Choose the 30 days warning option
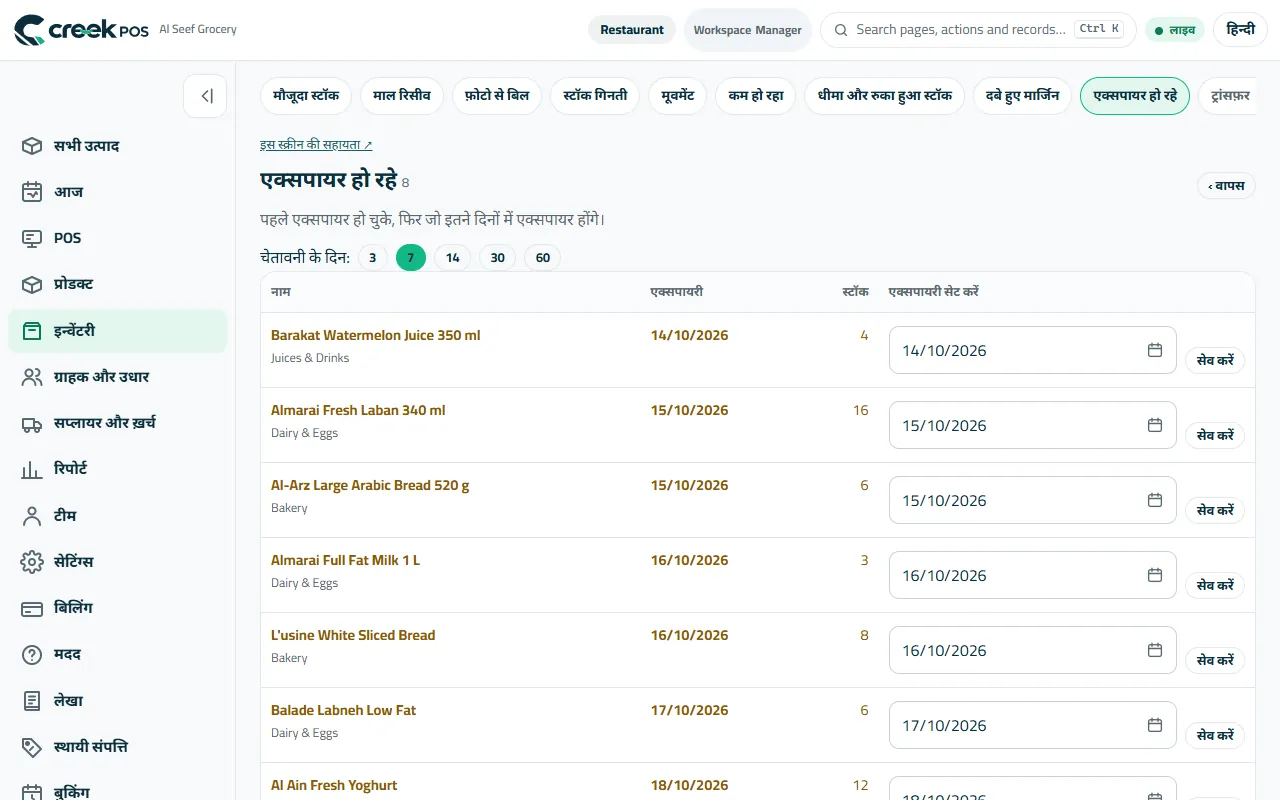 click(x=498, y=258)
